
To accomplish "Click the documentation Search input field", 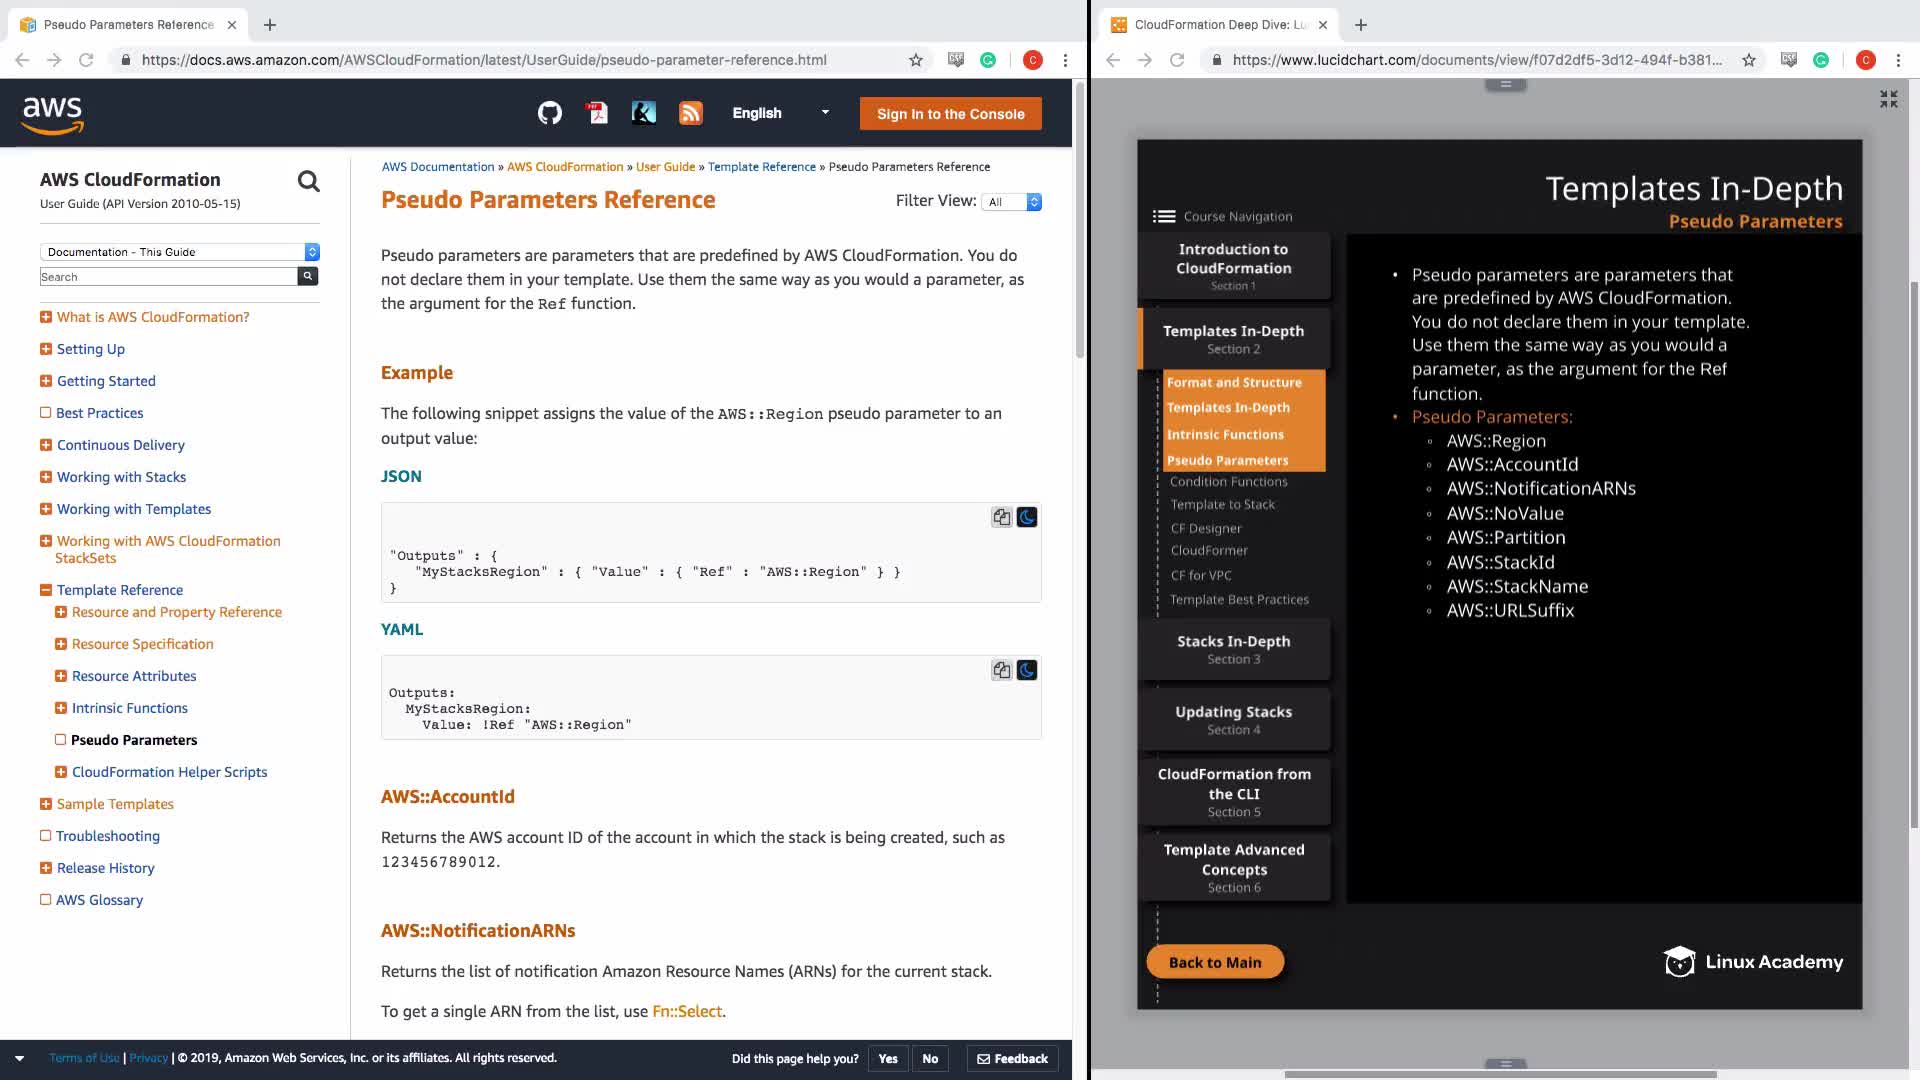I will point(168,277).
